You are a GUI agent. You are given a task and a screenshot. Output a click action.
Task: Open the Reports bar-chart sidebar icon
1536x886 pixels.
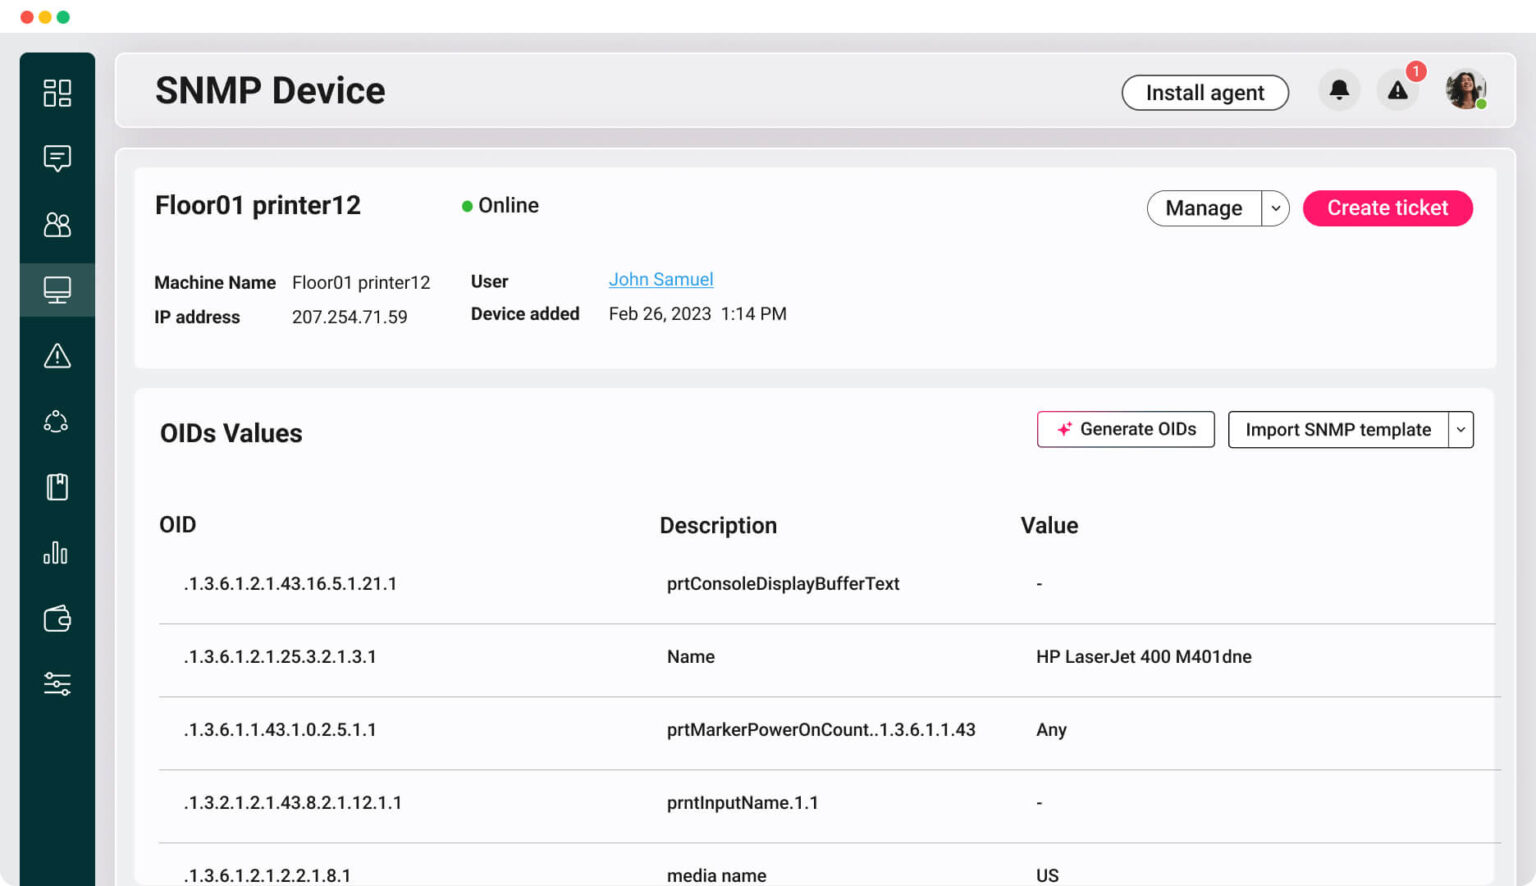(57, 552)
